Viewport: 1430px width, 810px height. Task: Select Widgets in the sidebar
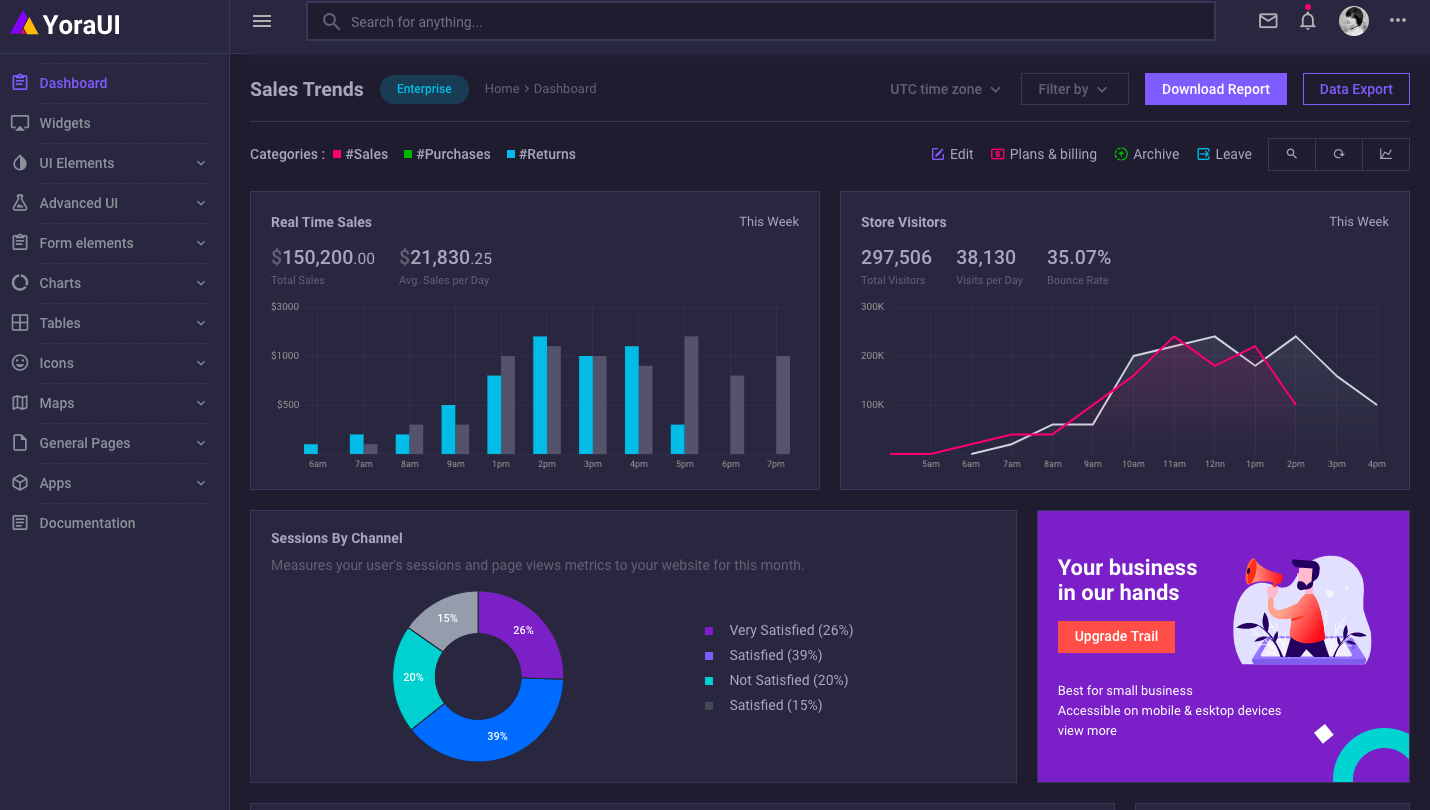65,123
